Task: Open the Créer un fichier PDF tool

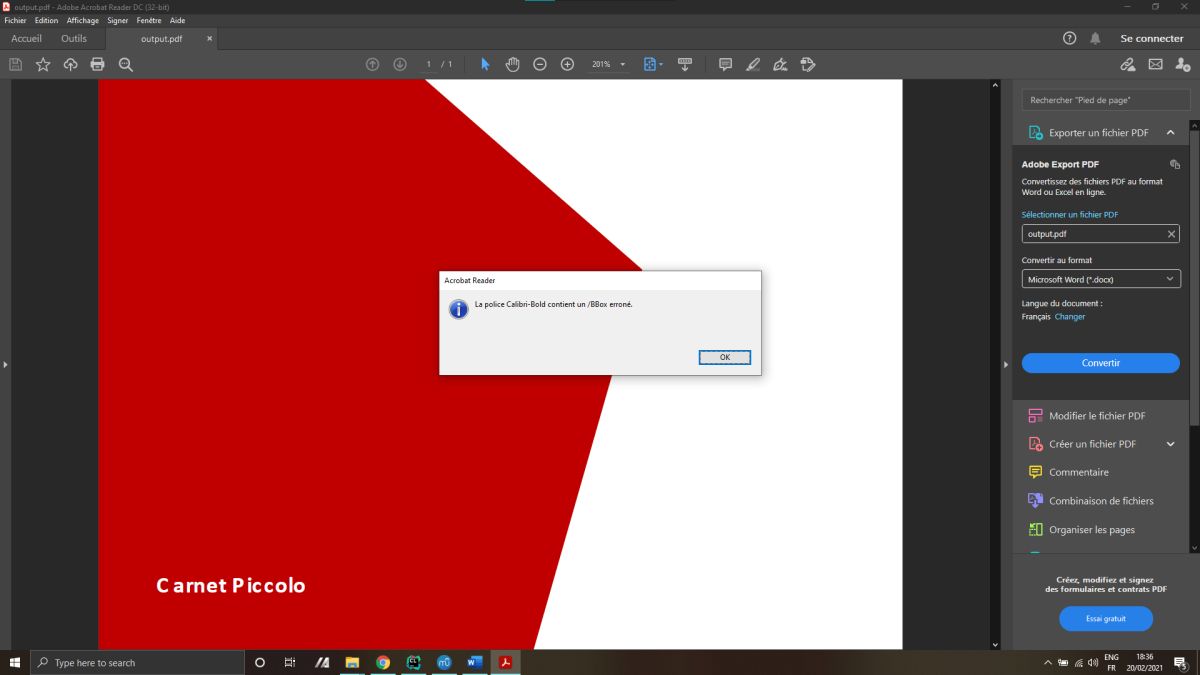Action: point(1092,444)
